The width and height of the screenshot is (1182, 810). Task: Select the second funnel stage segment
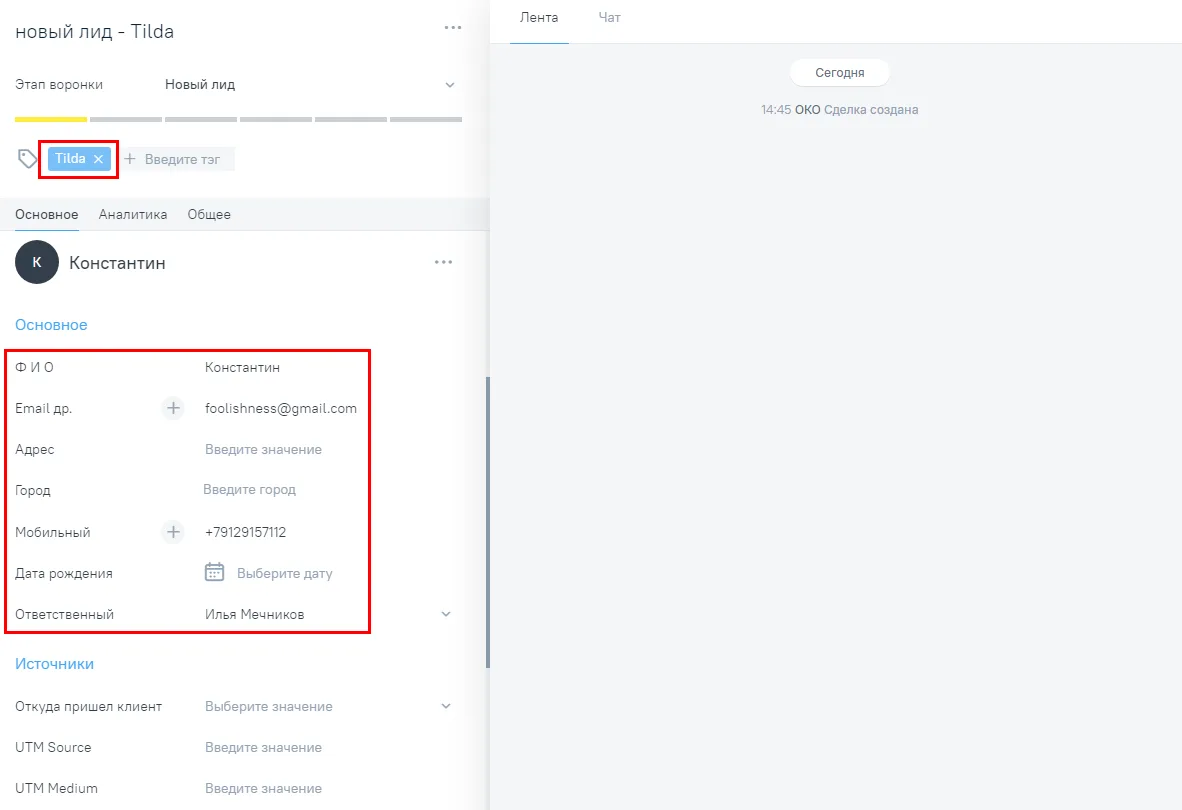(126, 119)
